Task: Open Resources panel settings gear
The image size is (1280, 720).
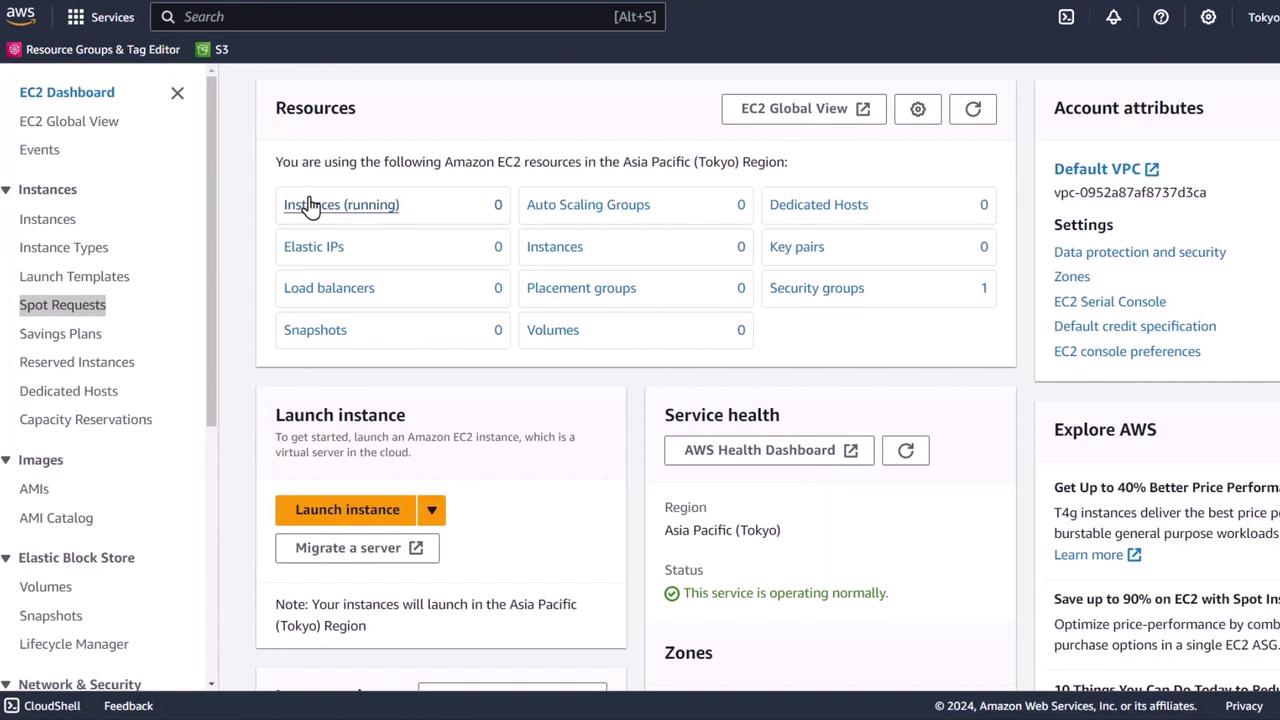Action: tap(917, 109)
